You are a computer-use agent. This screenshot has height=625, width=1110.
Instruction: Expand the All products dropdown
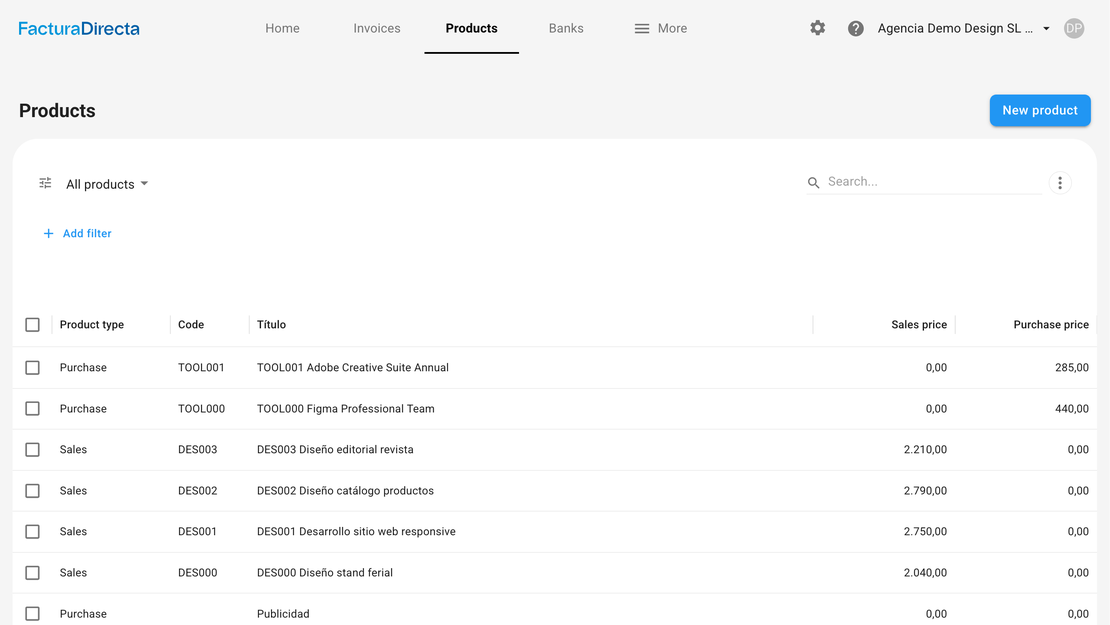click(107, 184)
